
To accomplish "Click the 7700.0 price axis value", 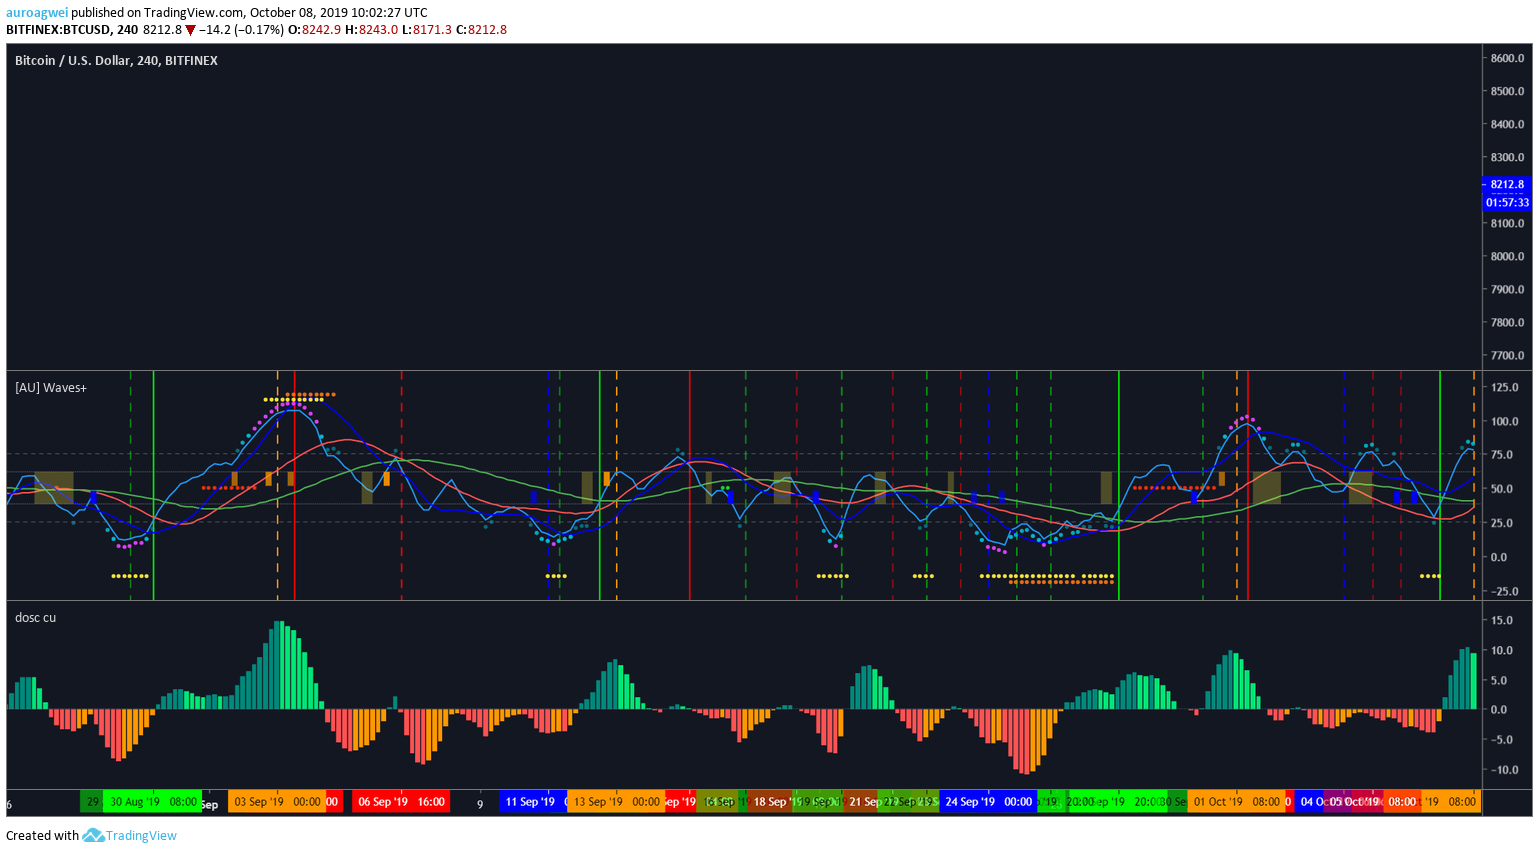I will pyautogui.click(x=1507, y=356).
